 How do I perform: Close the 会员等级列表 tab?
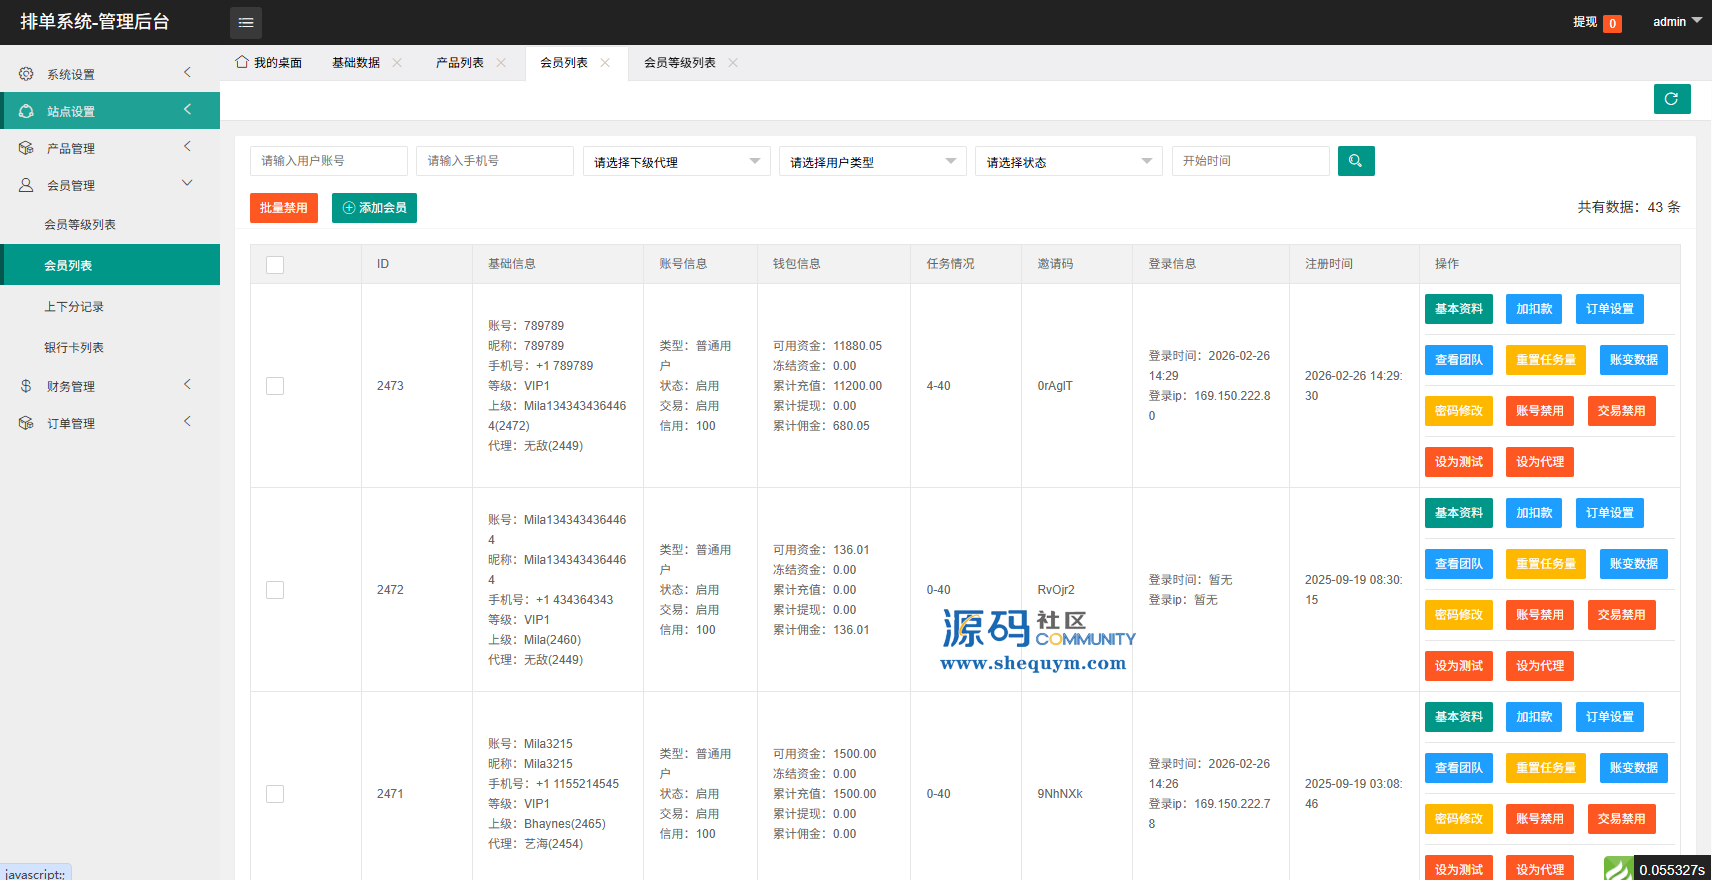pyautogui.click(x=733, y=62)
